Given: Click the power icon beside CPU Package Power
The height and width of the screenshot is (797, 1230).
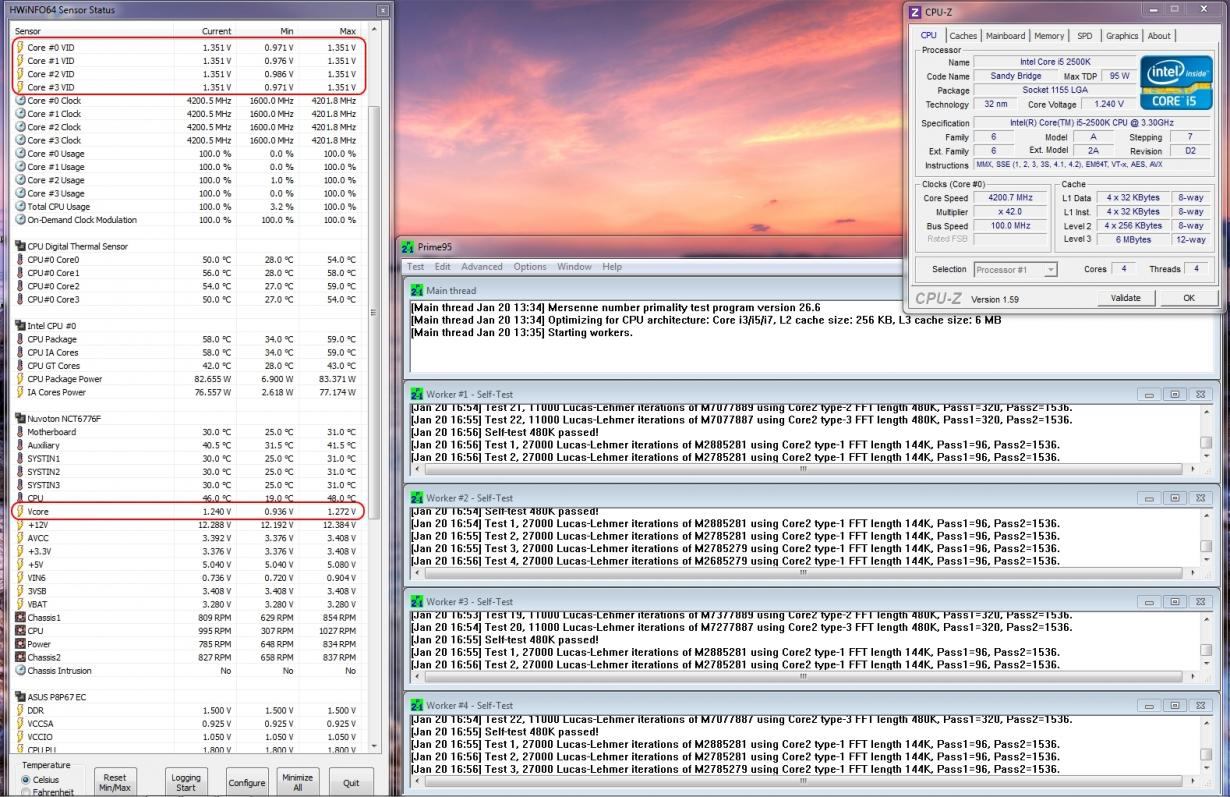Looking at the screenshot, I should pyautogui.click(x=20, y=379).
